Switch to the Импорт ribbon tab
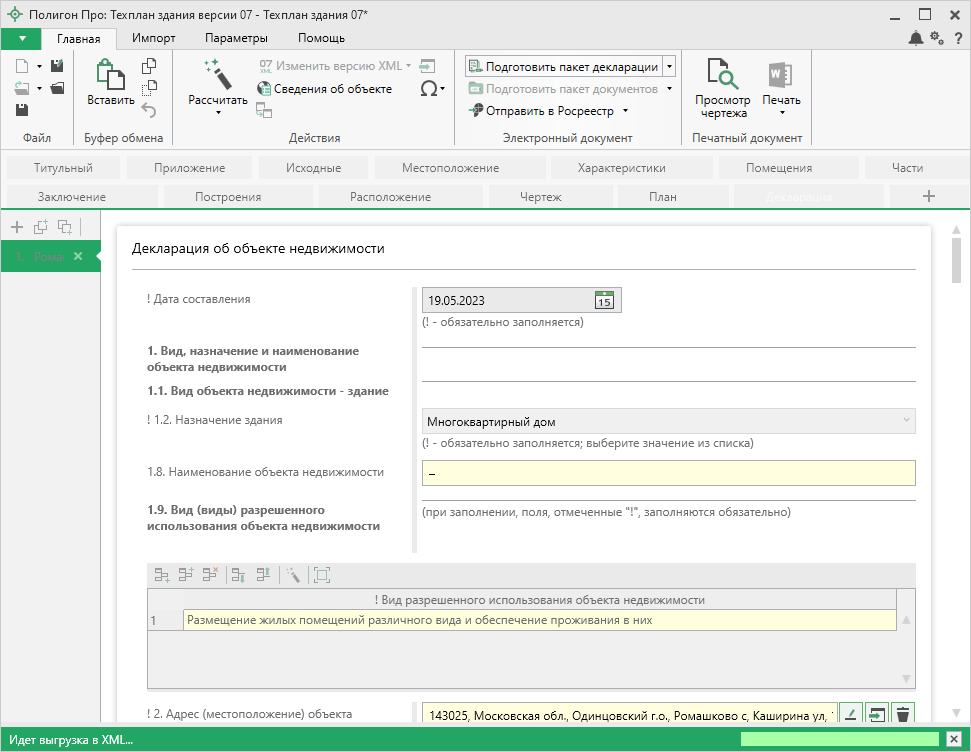Viewport: 971px width, 752px height. click(x=153, y=38)
